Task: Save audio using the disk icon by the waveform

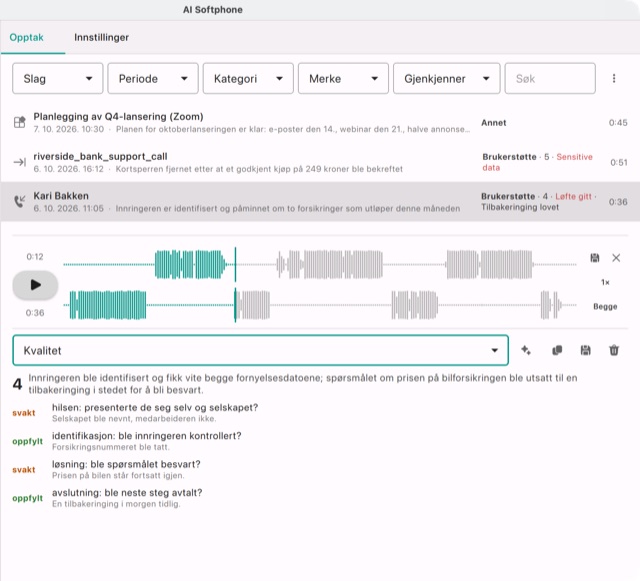Action: 595,258
